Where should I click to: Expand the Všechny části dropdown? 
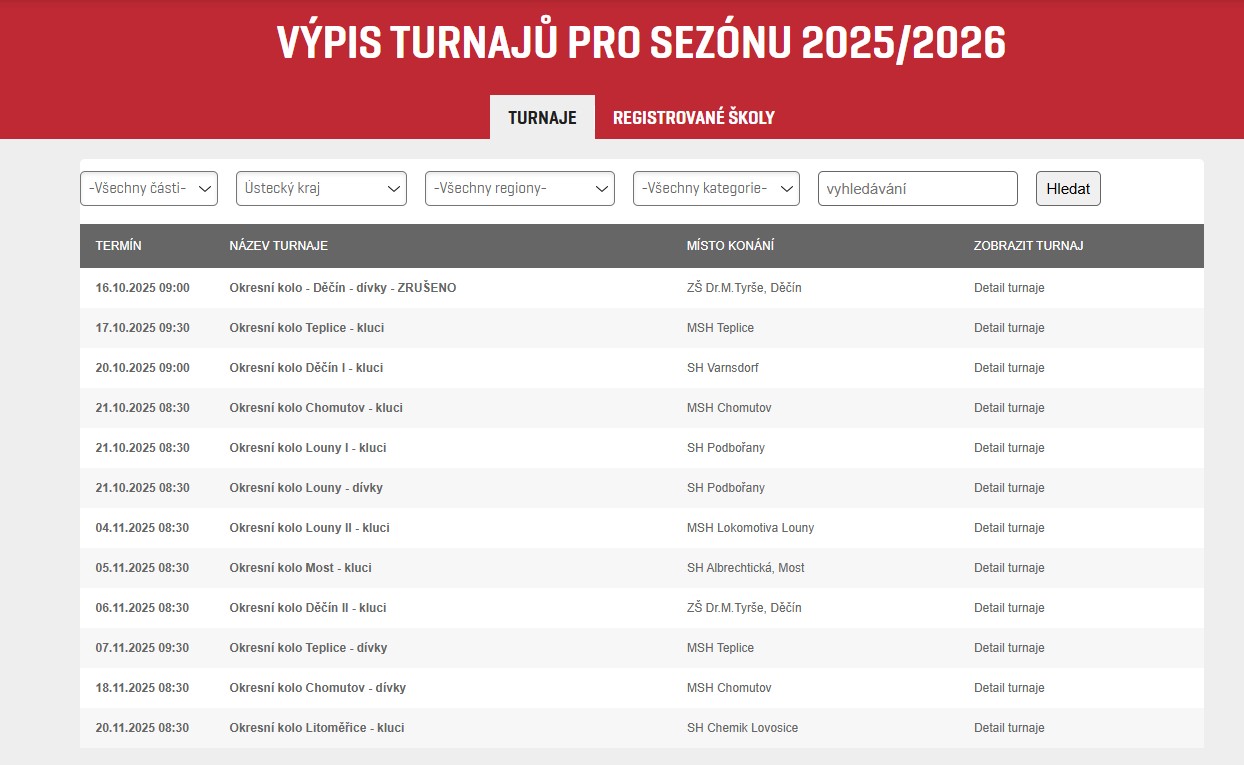149,188
